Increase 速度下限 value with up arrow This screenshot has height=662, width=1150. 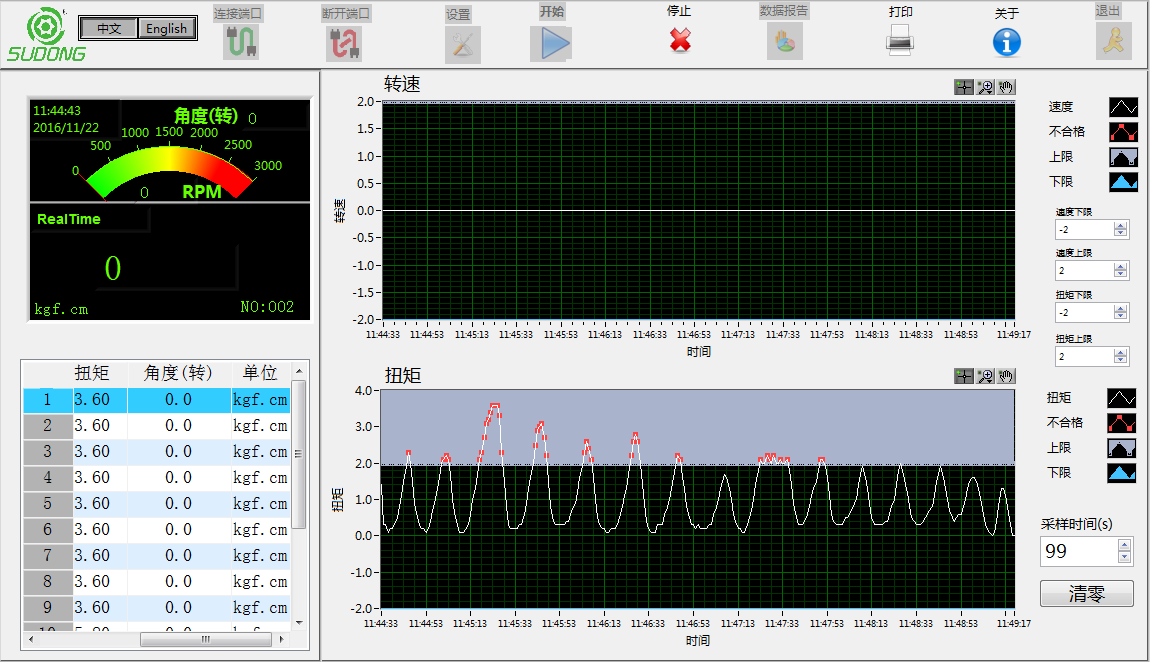(x=1120, y=226)
